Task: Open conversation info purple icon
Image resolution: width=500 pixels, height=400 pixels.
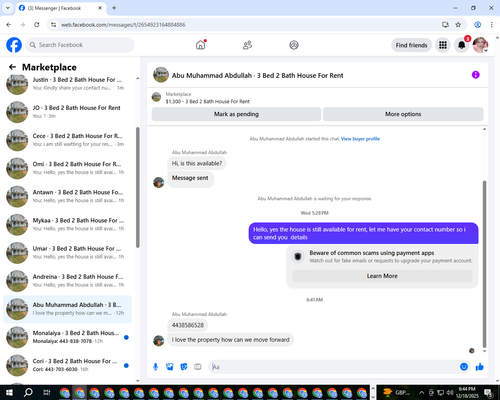Action: click(x=476, y=75)
